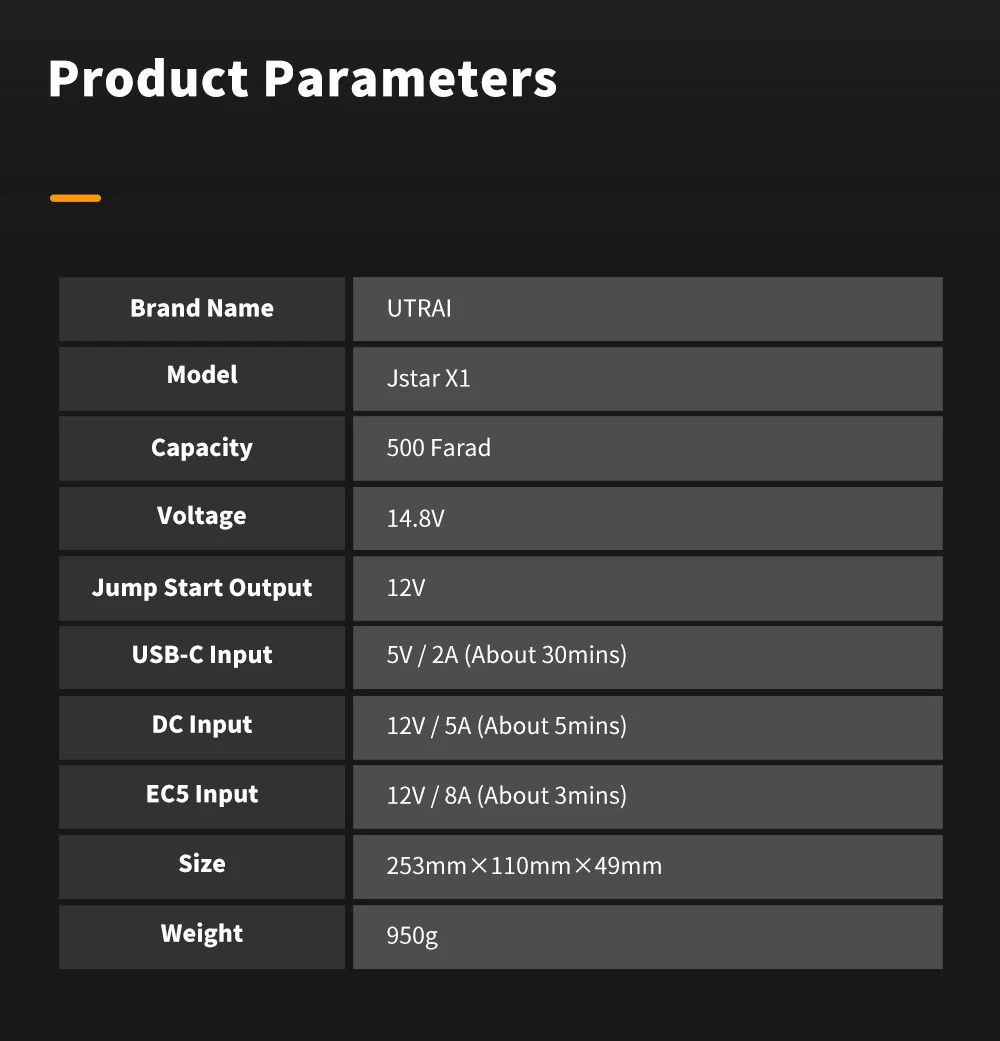The width and height of the screenshot is (1000, 1041).
Task: Select the DC Input label cell
Action: coord(202,726)
